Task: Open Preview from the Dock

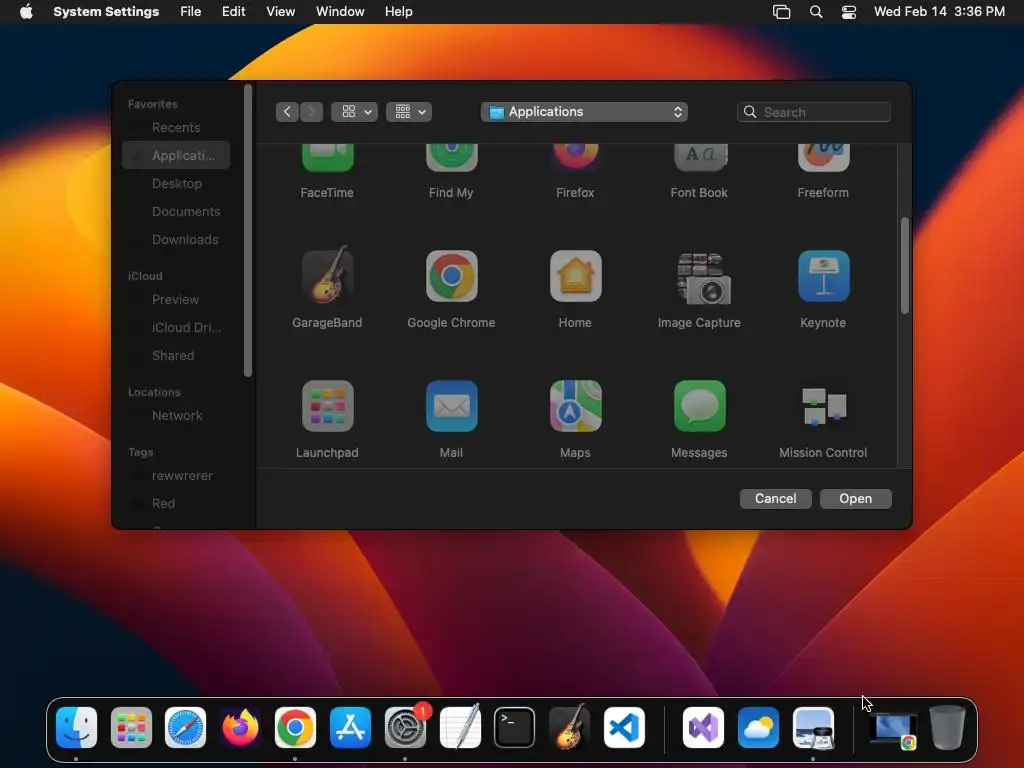Action: [813, 727]
